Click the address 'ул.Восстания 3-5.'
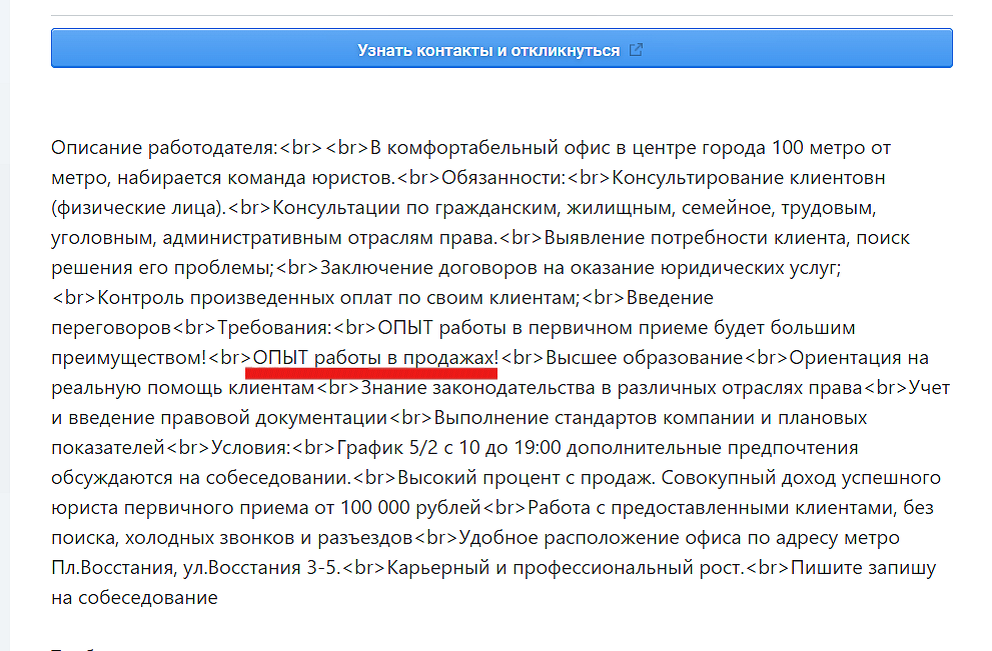Viewport: 992px width, 651px height. pos(262,567)
